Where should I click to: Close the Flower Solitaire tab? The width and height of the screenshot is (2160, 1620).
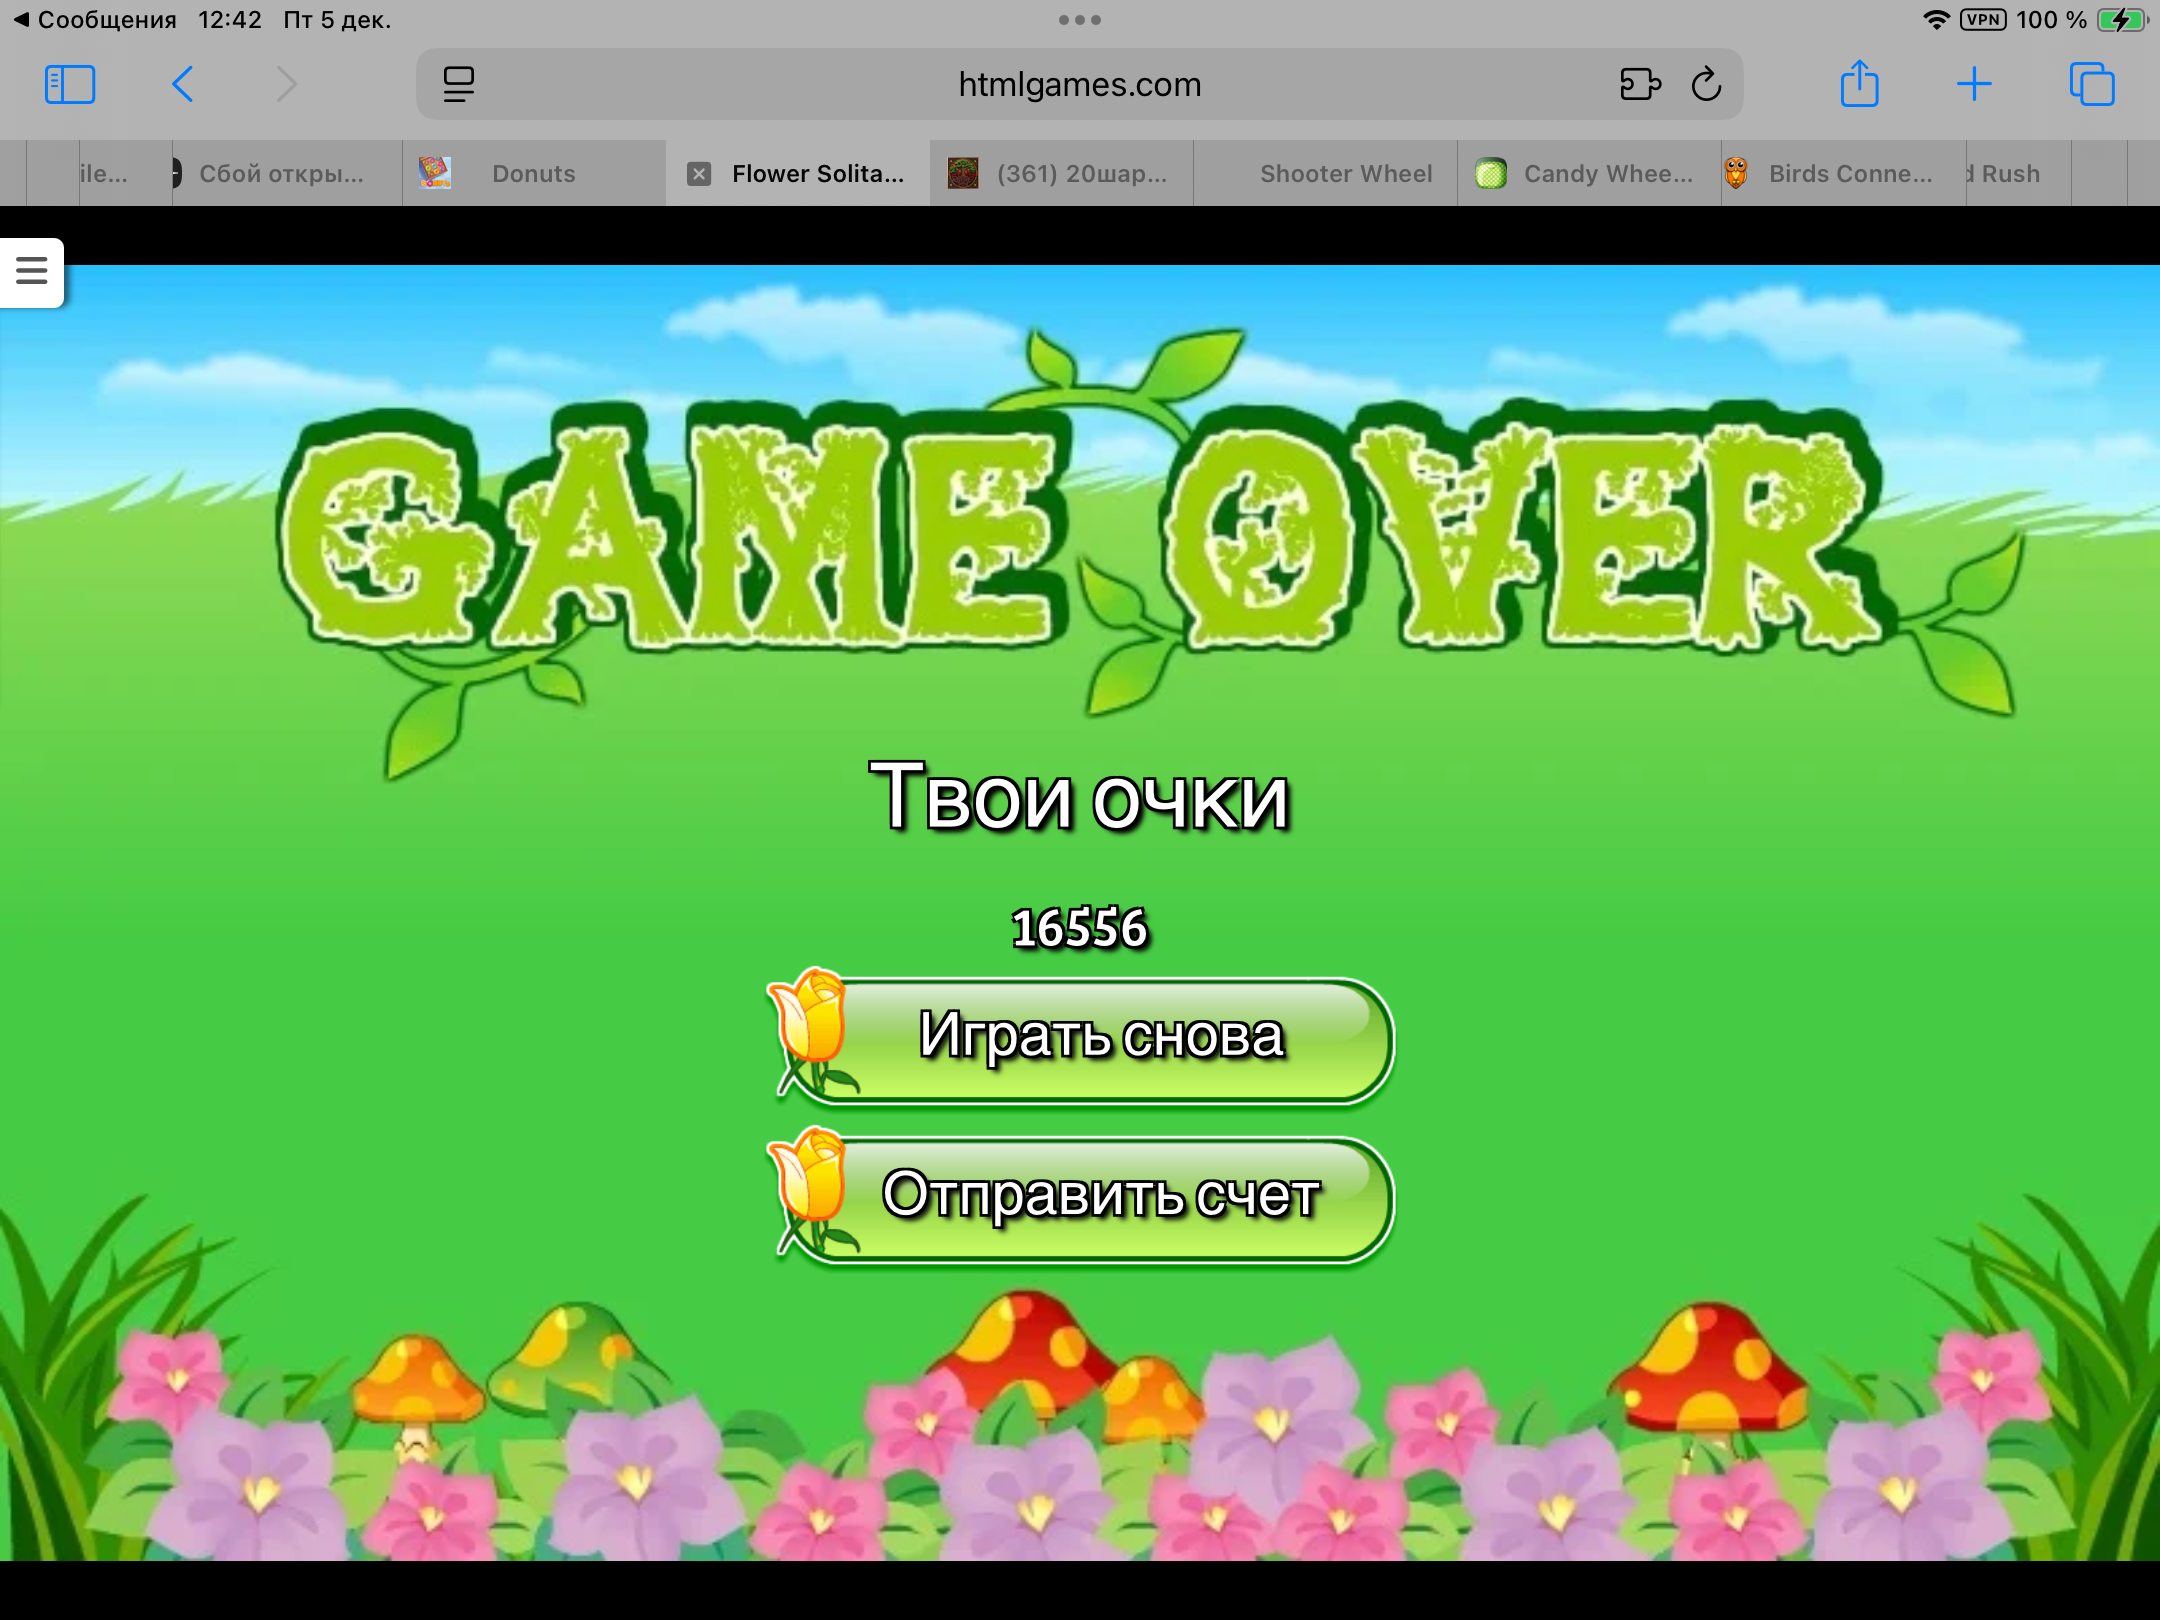(x=699, y=174)
